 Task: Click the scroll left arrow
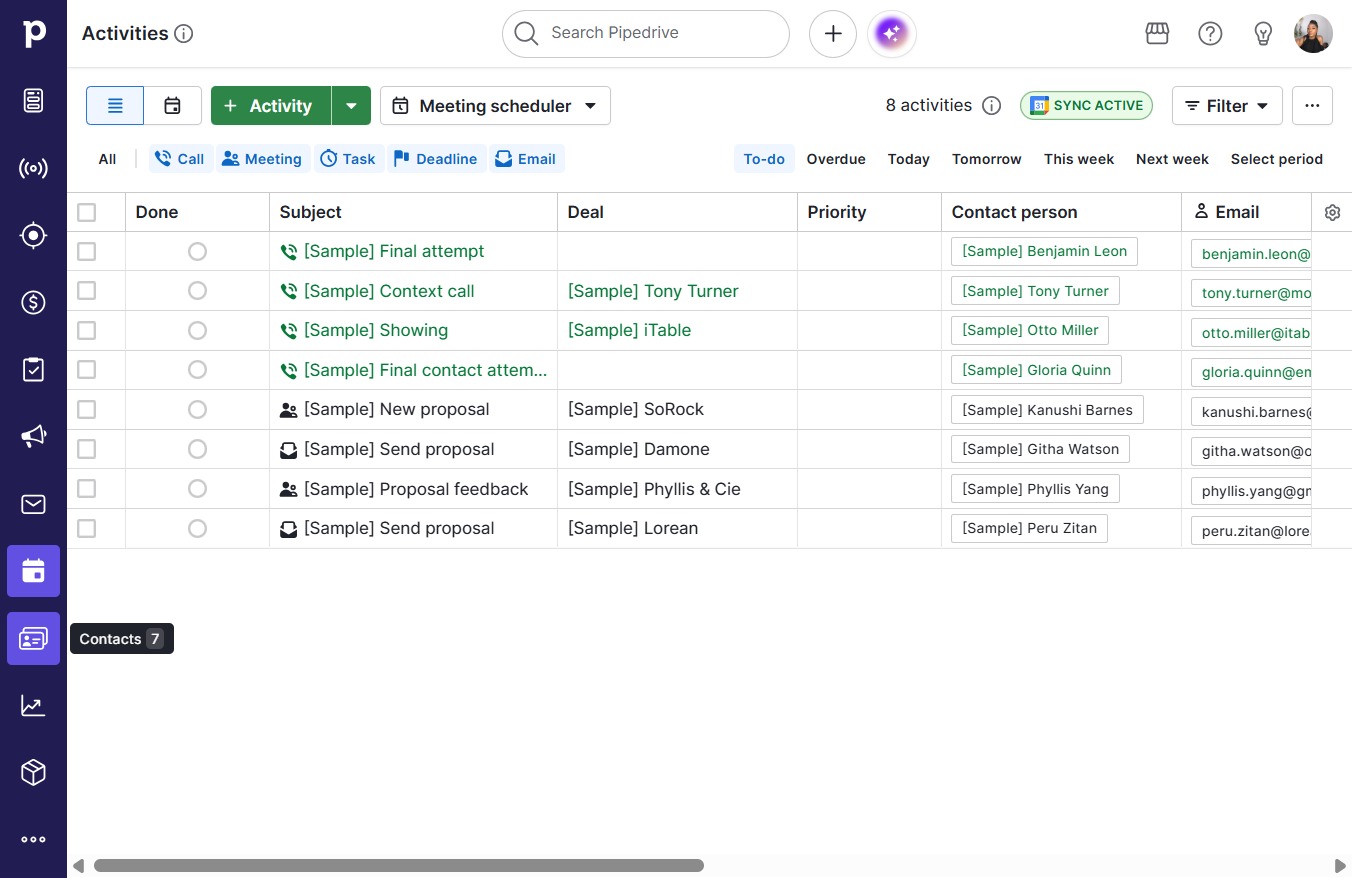(78, 865)
